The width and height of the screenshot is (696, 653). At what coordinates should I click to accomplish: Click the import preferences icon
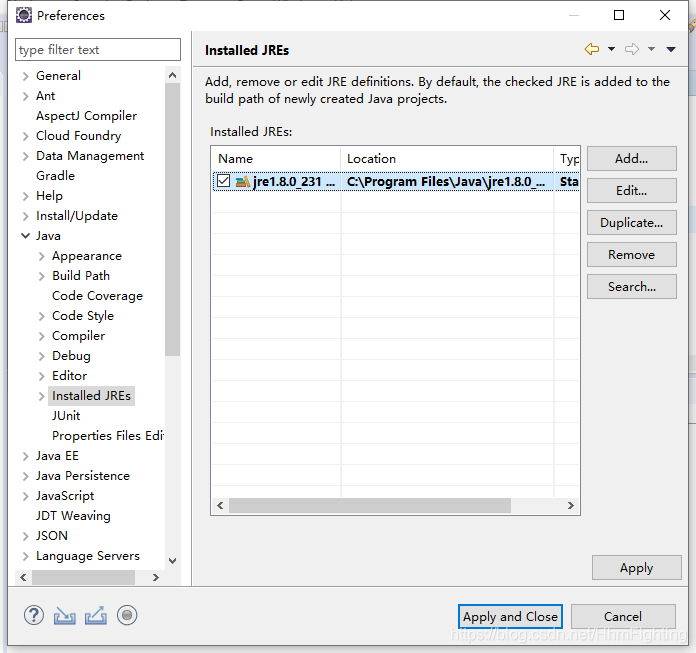[64, 616]
